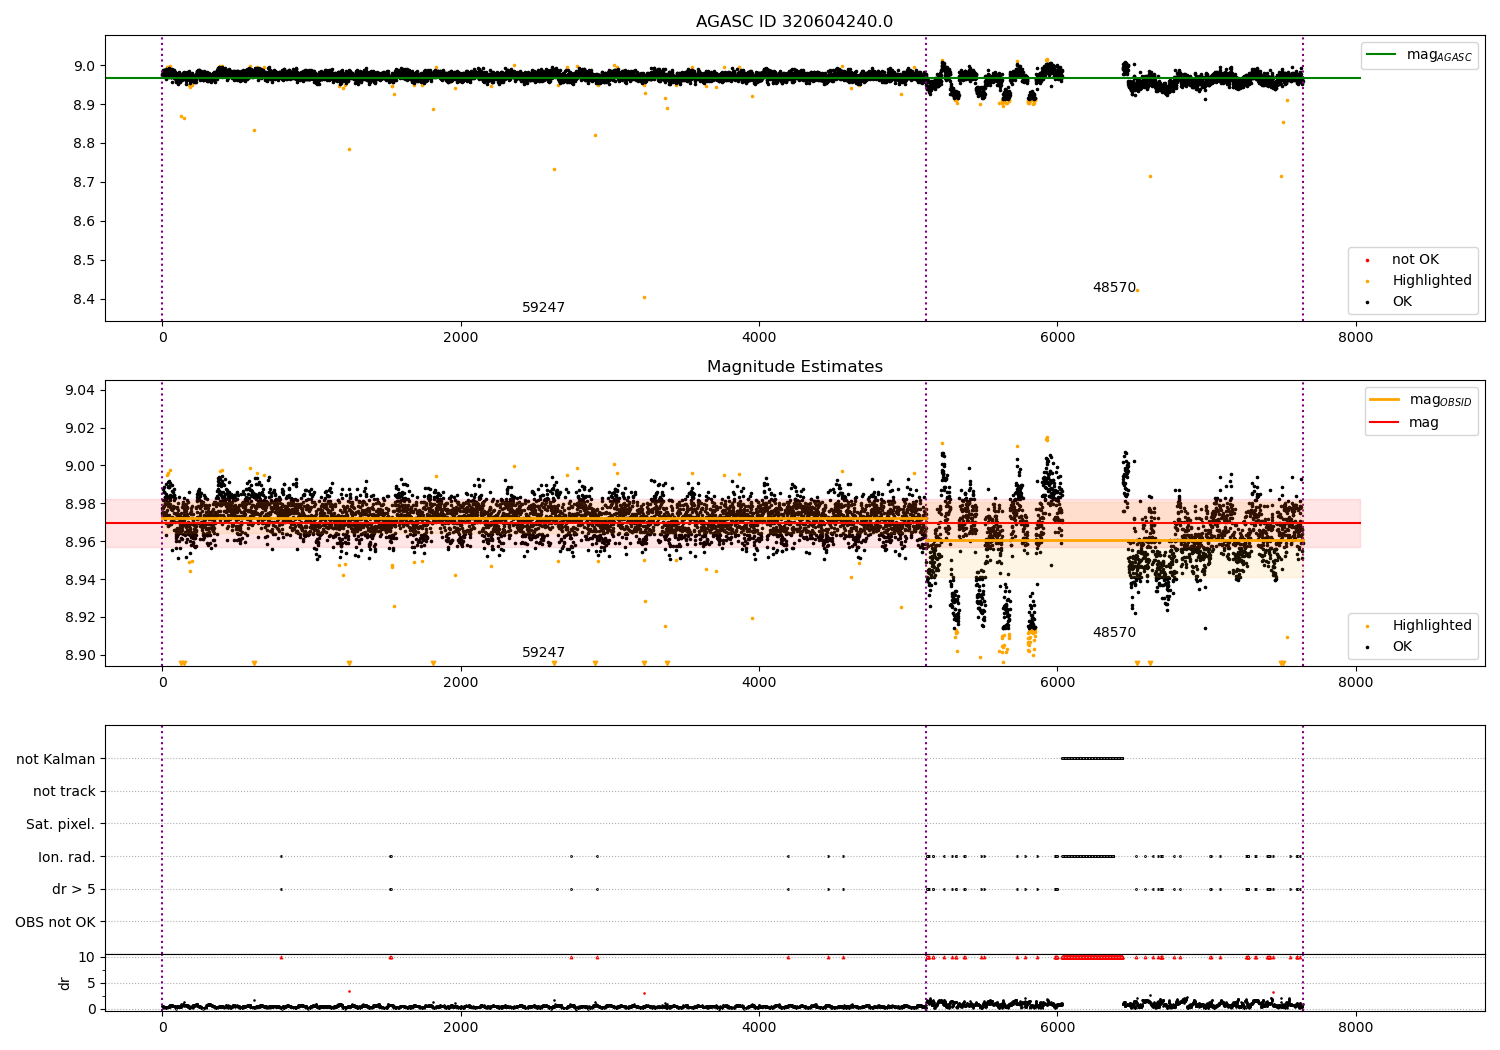Click the 'dr > 5' axis label
Viewport: 1500px width, 1050px height.
click(x=73, y=890)
